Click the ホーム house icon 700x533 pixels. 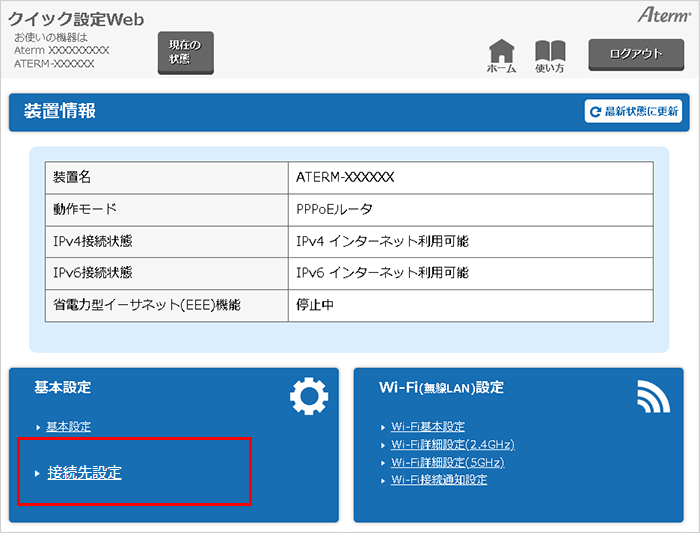pos(501,53)
